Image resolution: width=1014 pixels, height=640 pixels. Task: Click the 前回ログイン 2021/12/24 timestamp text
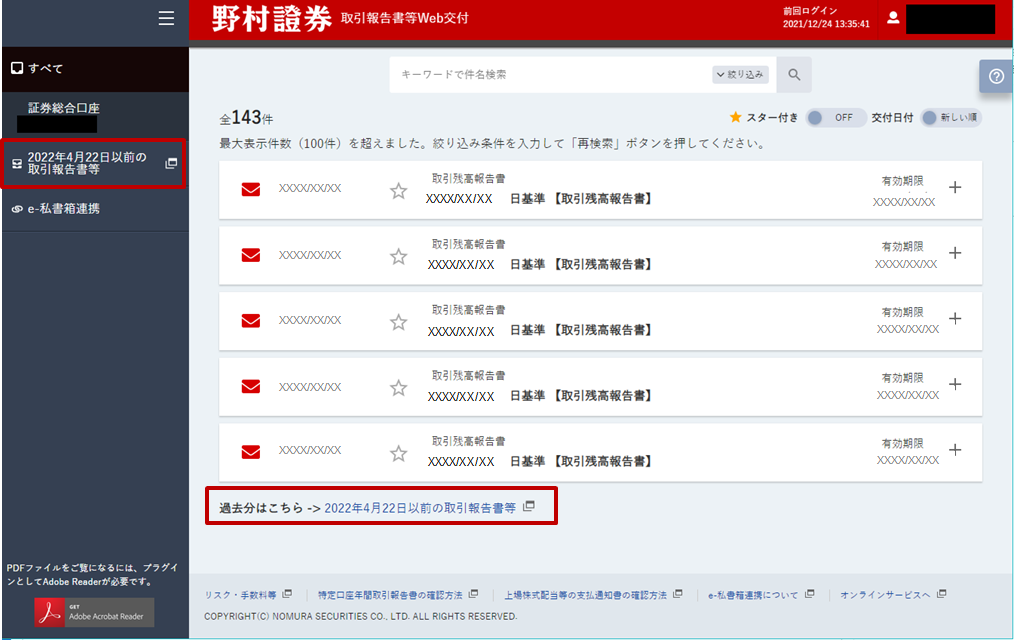826,18
